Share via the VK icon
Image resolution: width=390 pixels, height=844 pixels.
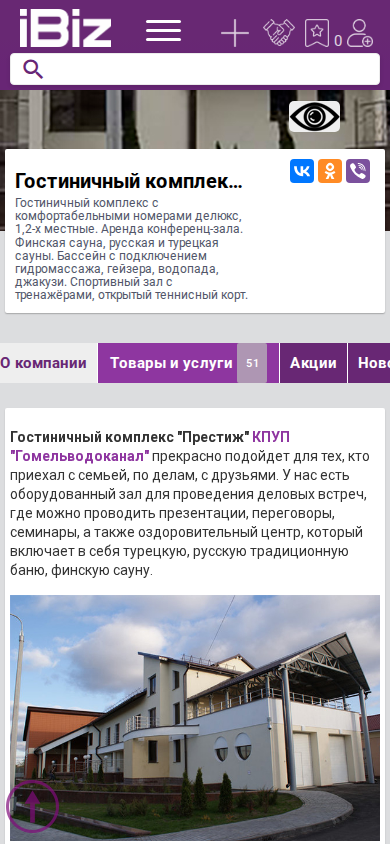(302, 171)
